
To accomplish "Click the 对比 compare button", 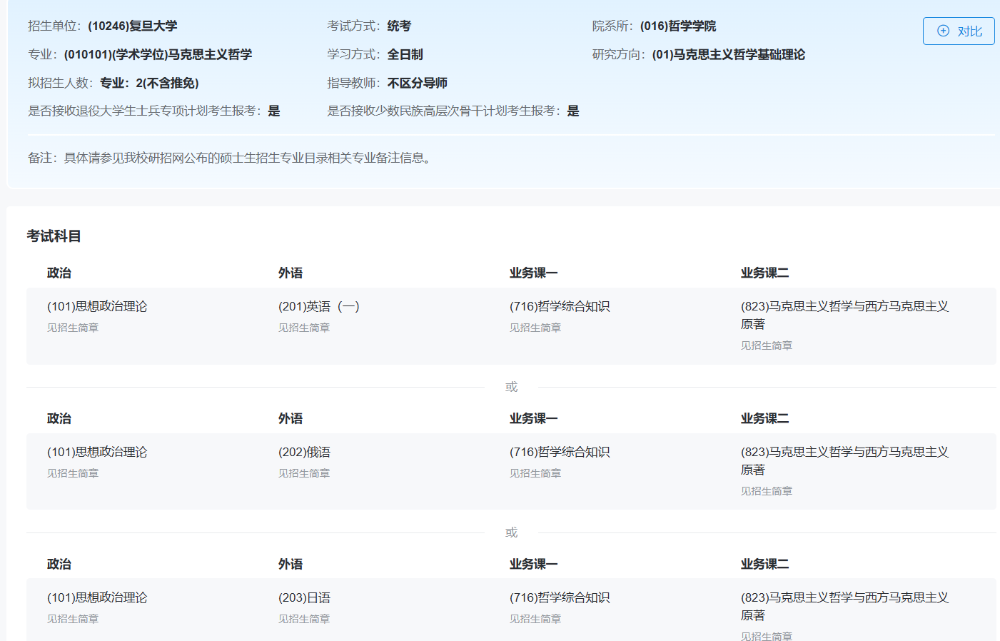I will (958, 31).
